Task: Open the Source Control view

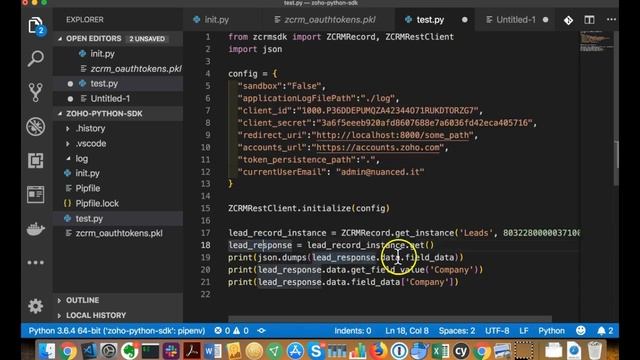Action: coord(36,92)
